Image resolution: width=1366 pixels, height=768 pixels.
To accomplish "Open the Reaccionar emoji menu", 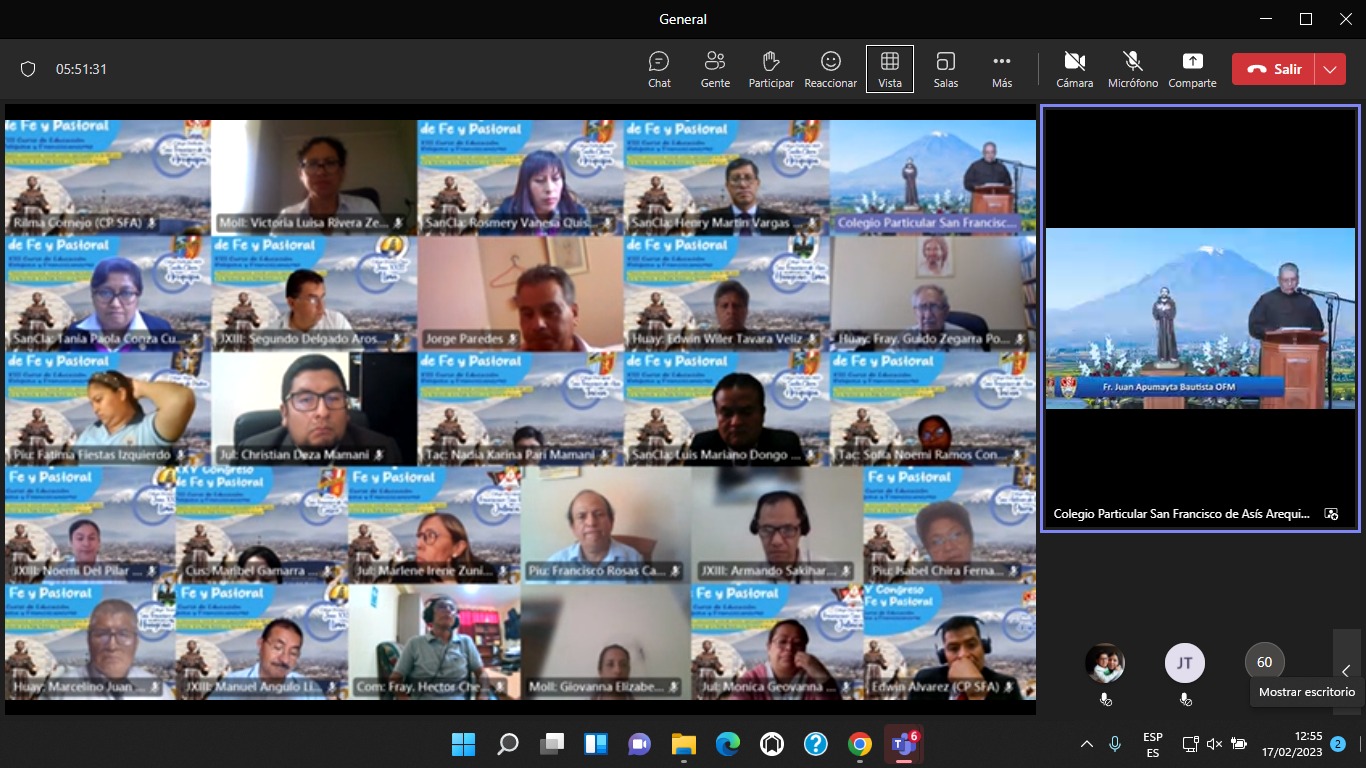I will 830,69.
